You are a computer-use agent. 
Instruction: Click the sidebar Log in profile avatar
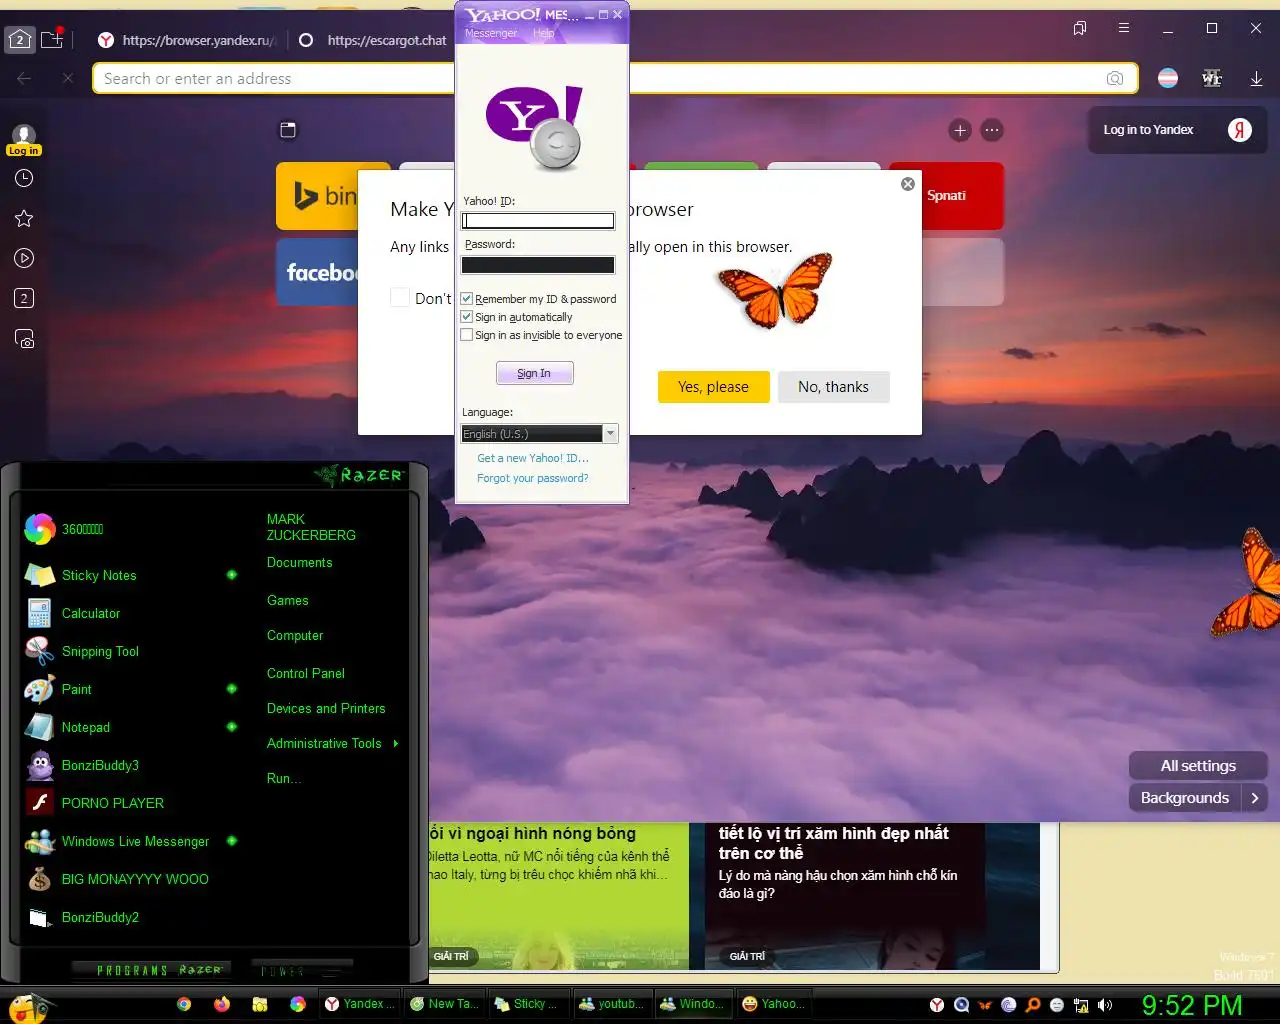coord(24,138)
